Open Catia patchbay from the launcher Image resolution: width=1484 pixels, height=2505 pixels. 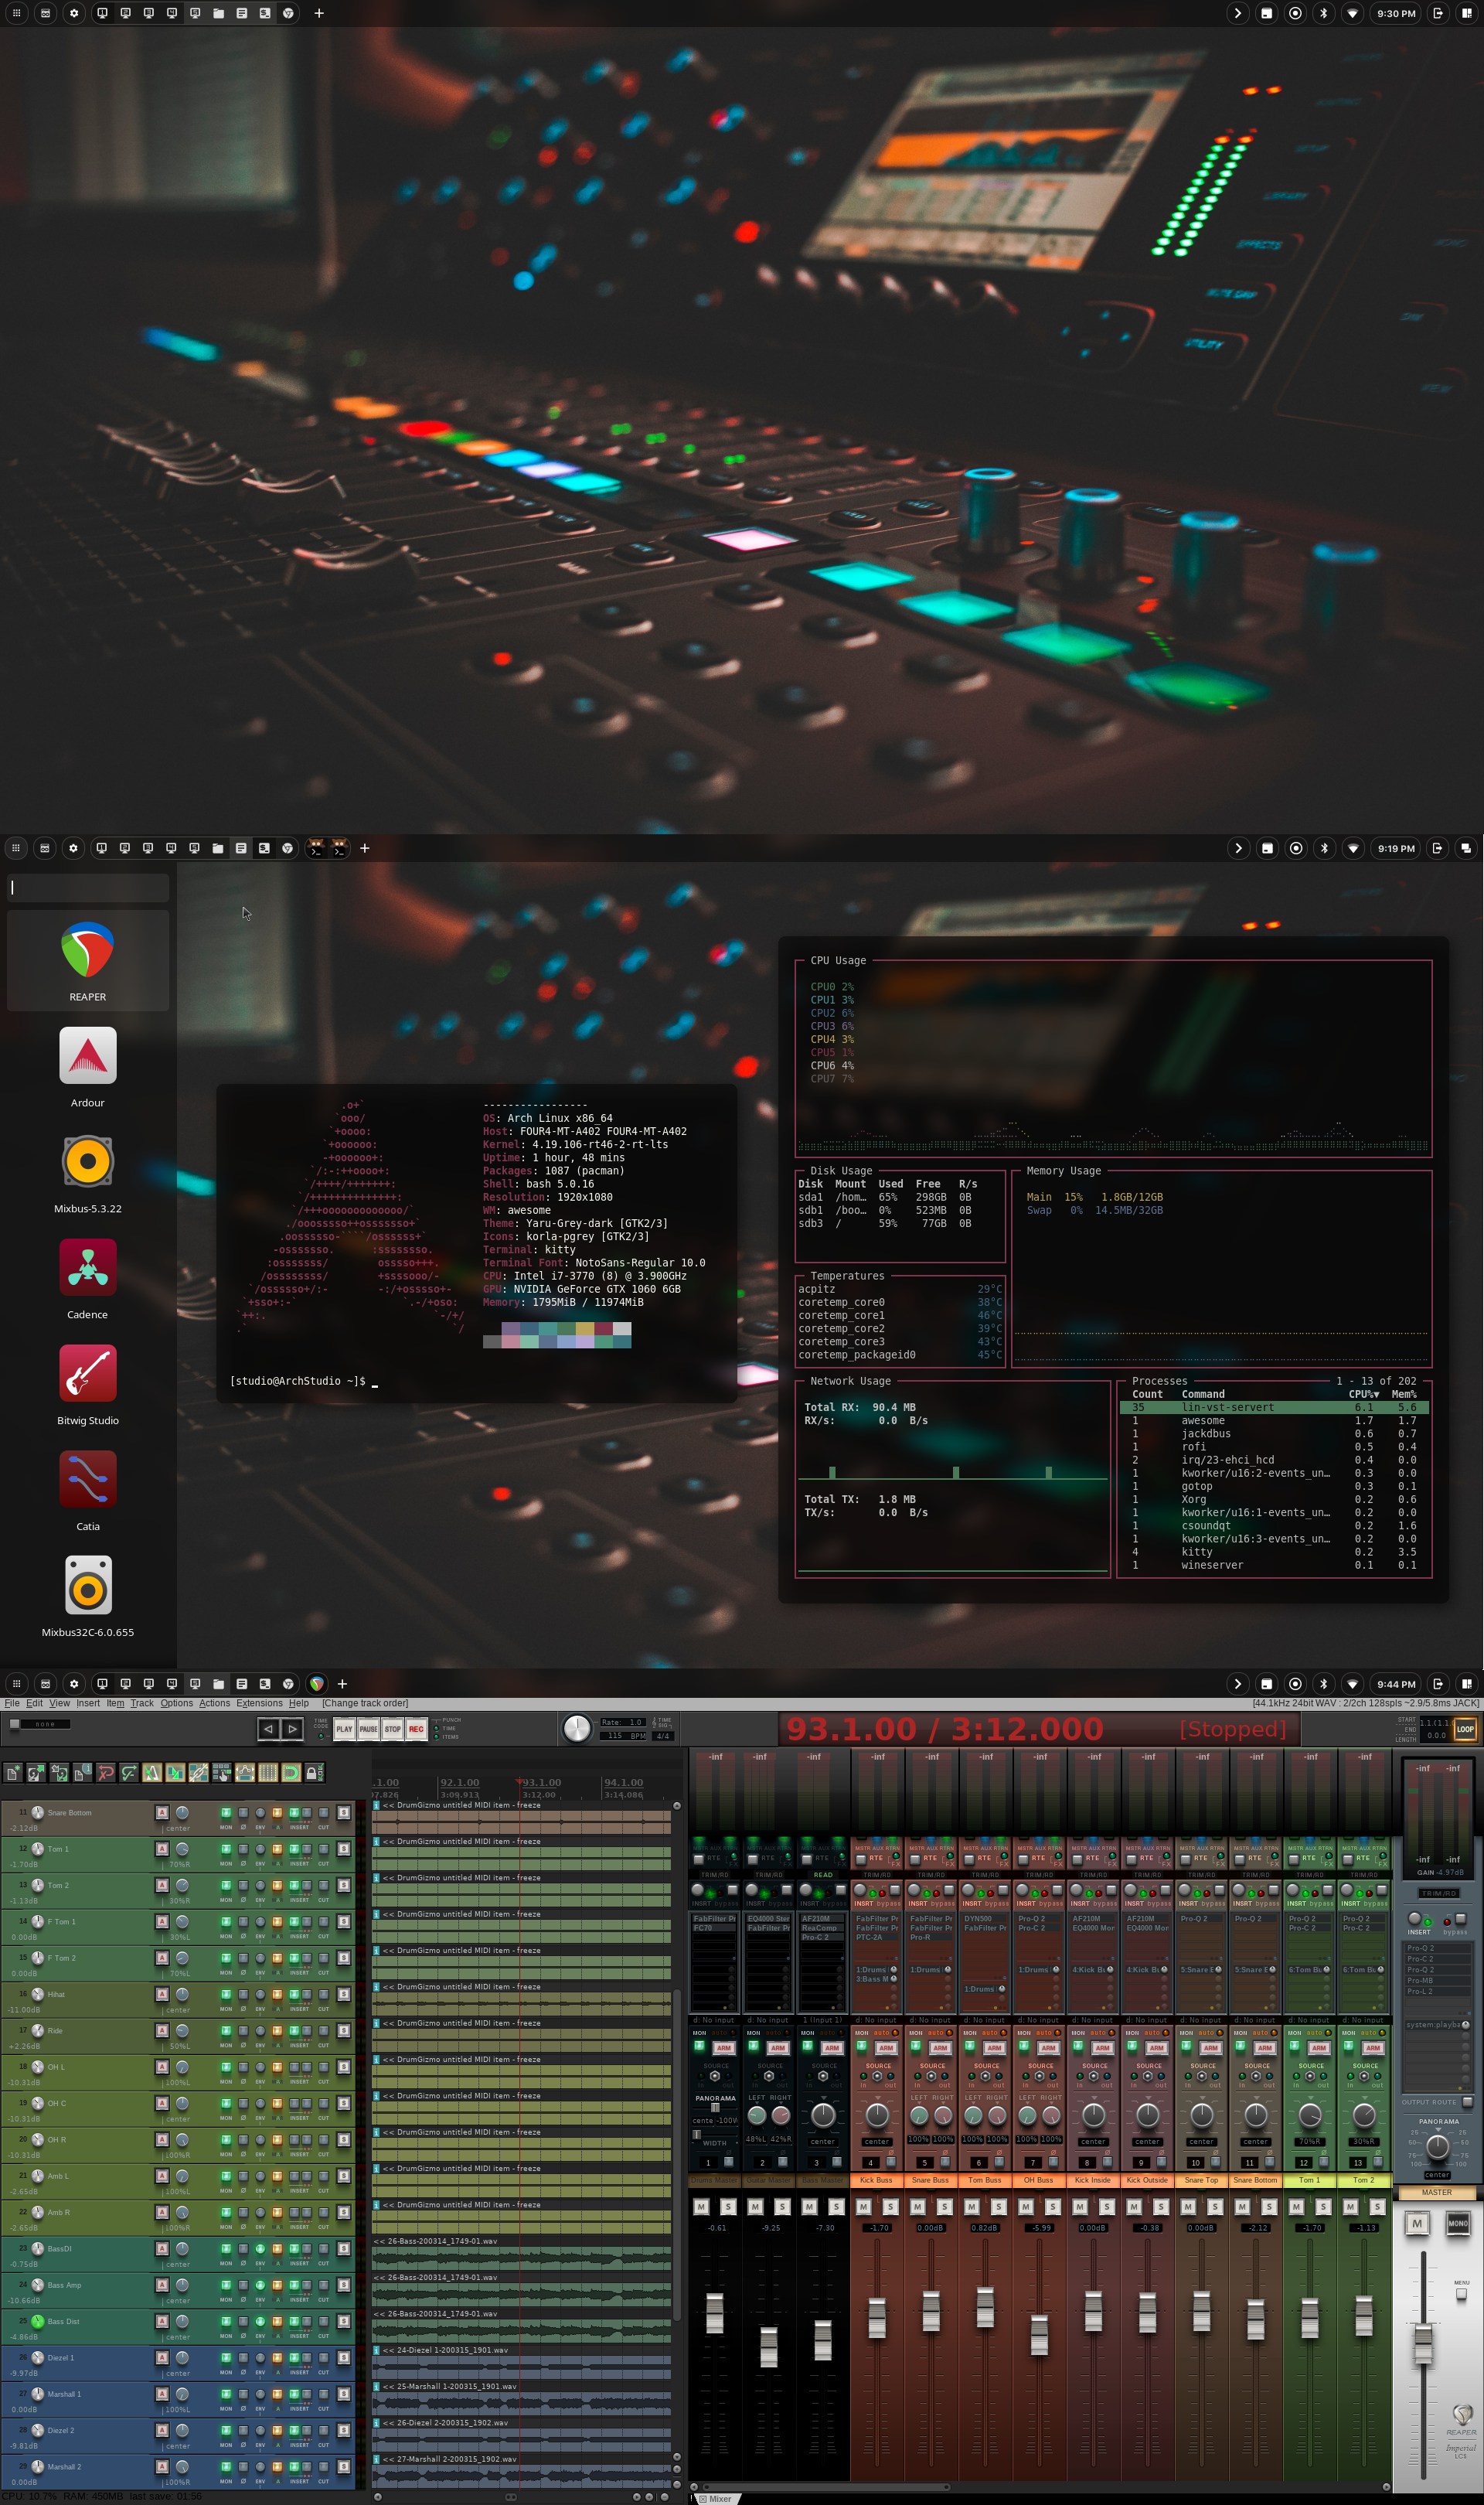click(x=88, y=1490)
